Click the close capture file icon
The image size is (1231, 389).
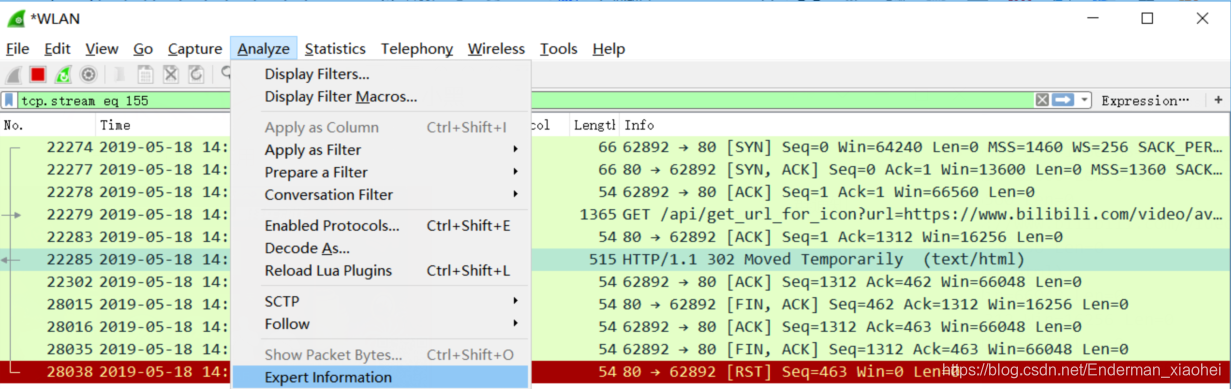pos(171,74)
